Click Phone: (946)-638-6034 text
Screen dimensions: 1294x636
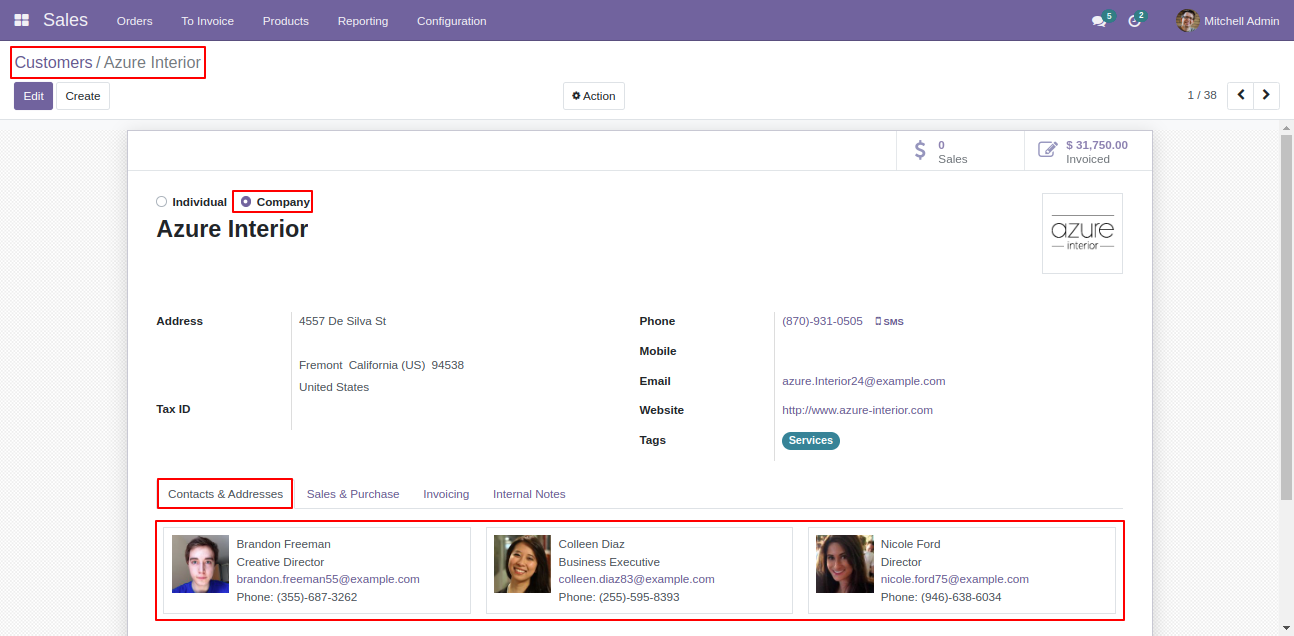click(941, 597)
